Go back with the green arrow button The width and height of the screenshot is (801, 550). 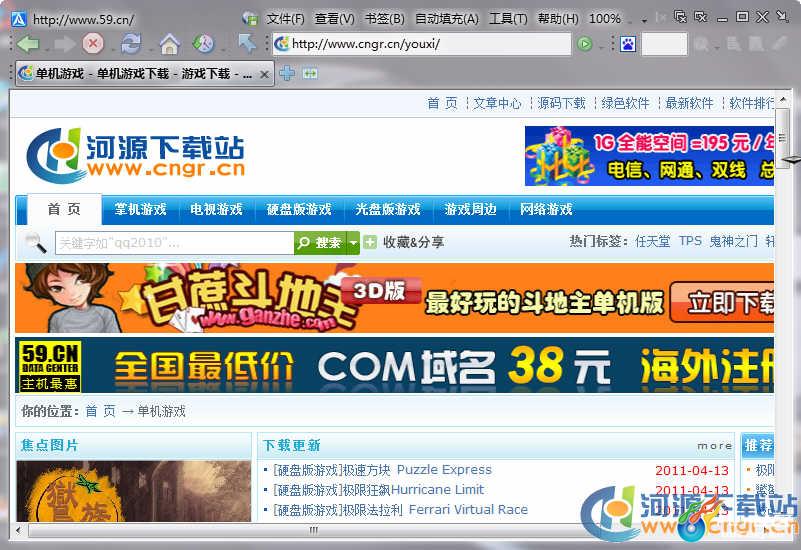click(28, 44)
